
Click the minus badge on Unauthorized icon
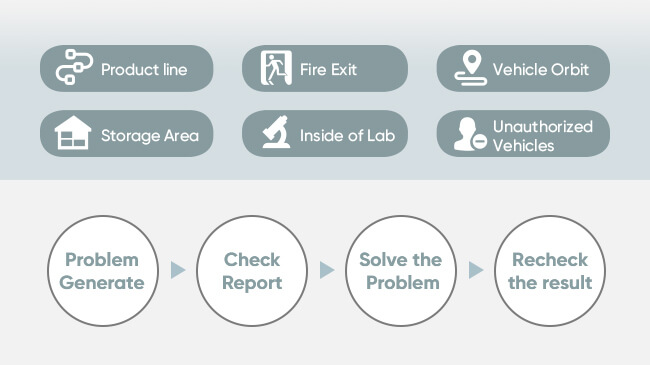point(480,142)
